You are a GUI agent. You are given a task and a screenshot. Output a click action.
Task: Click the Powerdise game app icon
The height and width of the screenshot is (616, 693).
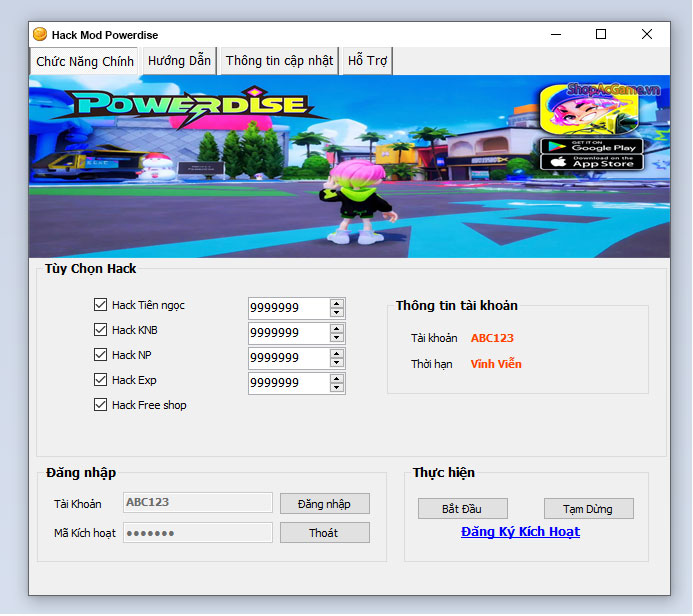(589, 110)
